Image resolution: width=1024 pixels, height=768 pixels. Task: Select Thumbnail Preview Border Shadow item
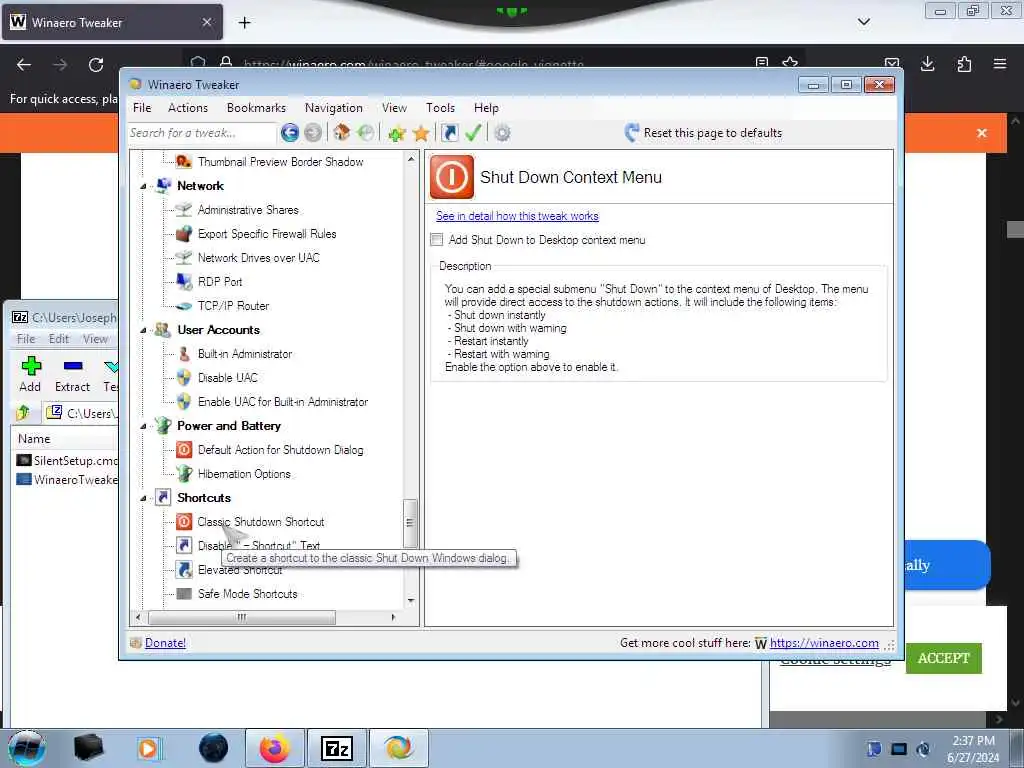tap(280, 162)
